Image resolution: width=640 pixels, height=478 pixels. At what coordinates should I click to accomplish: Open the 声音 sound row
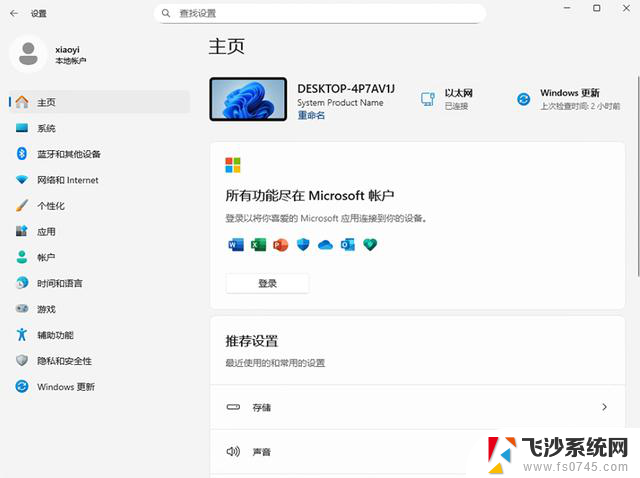pos(418,451)
